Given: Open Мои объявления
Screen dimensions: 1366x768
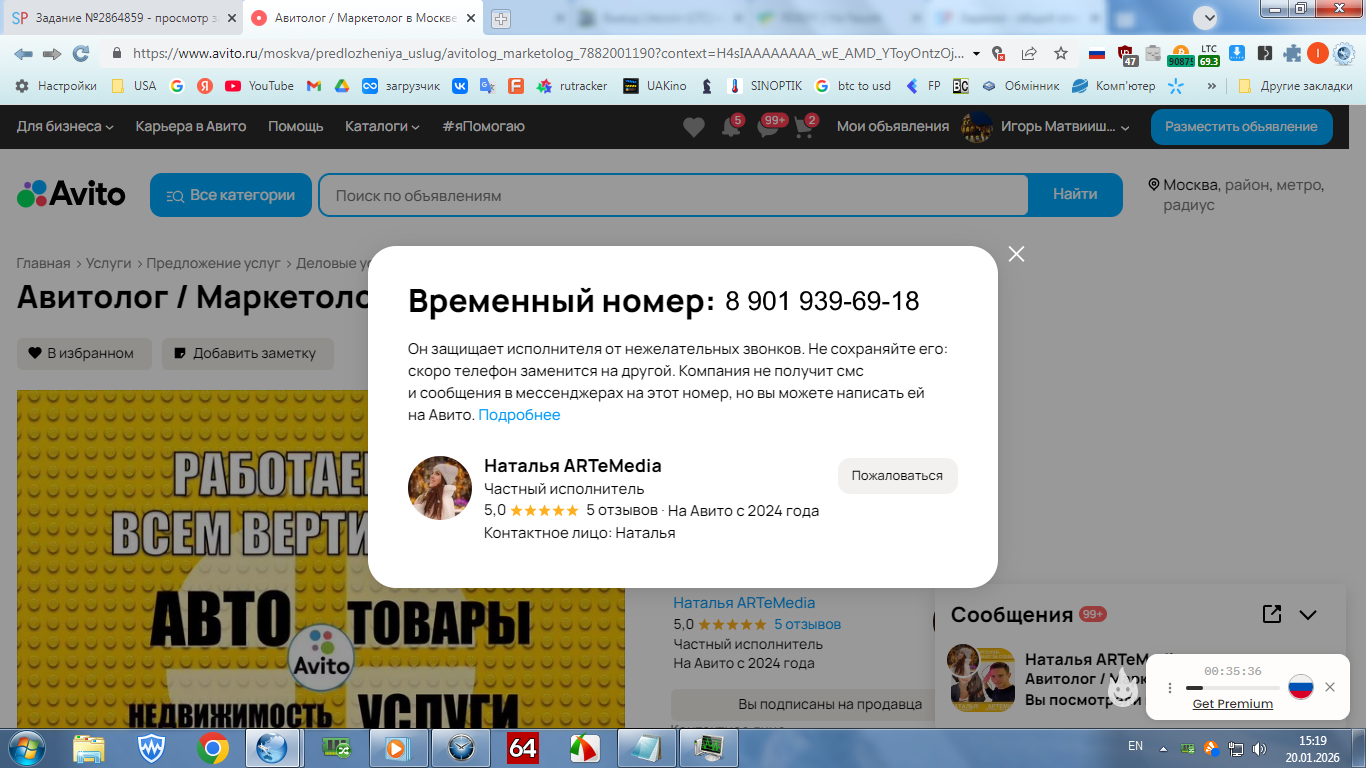Looking at the screenshot, I should tap(893, 126).
